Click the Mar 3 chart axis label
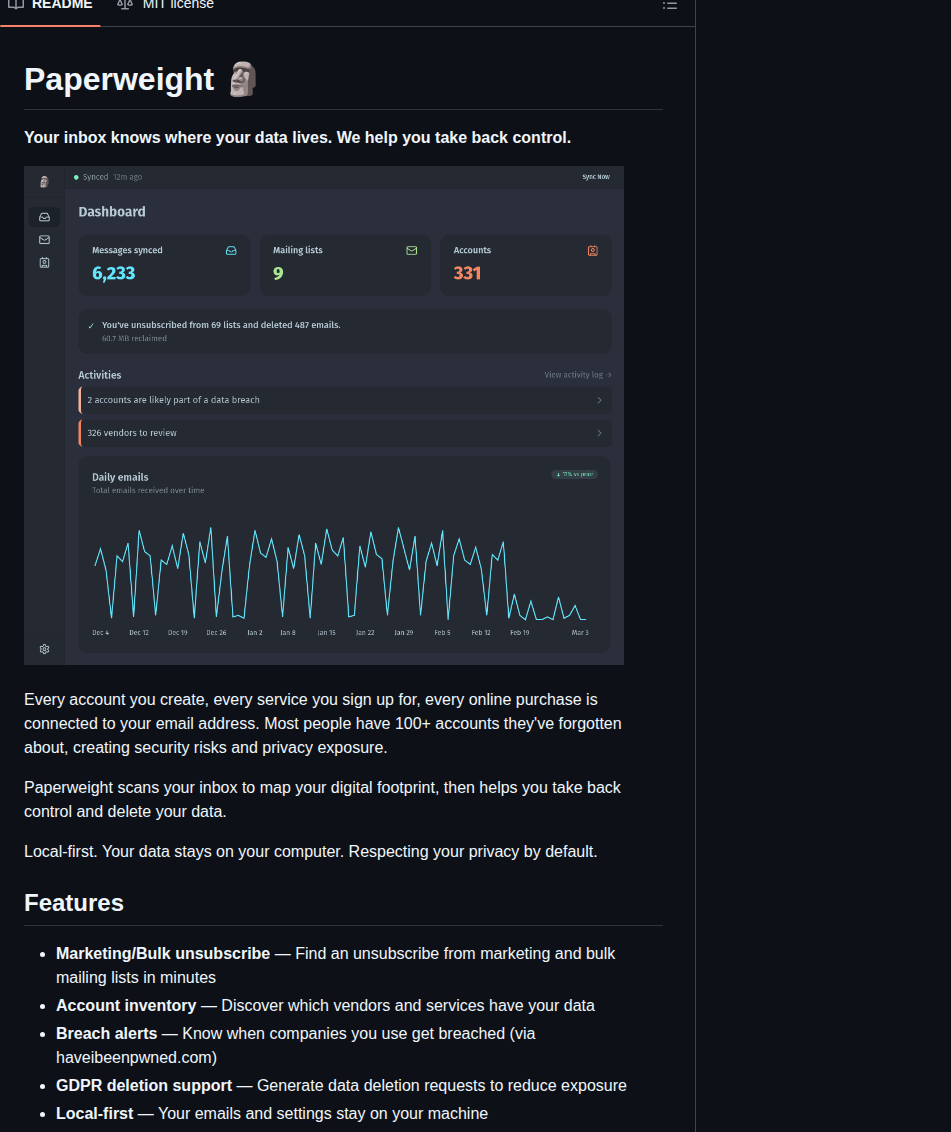The image size is (951, 1132). (580, 632)
